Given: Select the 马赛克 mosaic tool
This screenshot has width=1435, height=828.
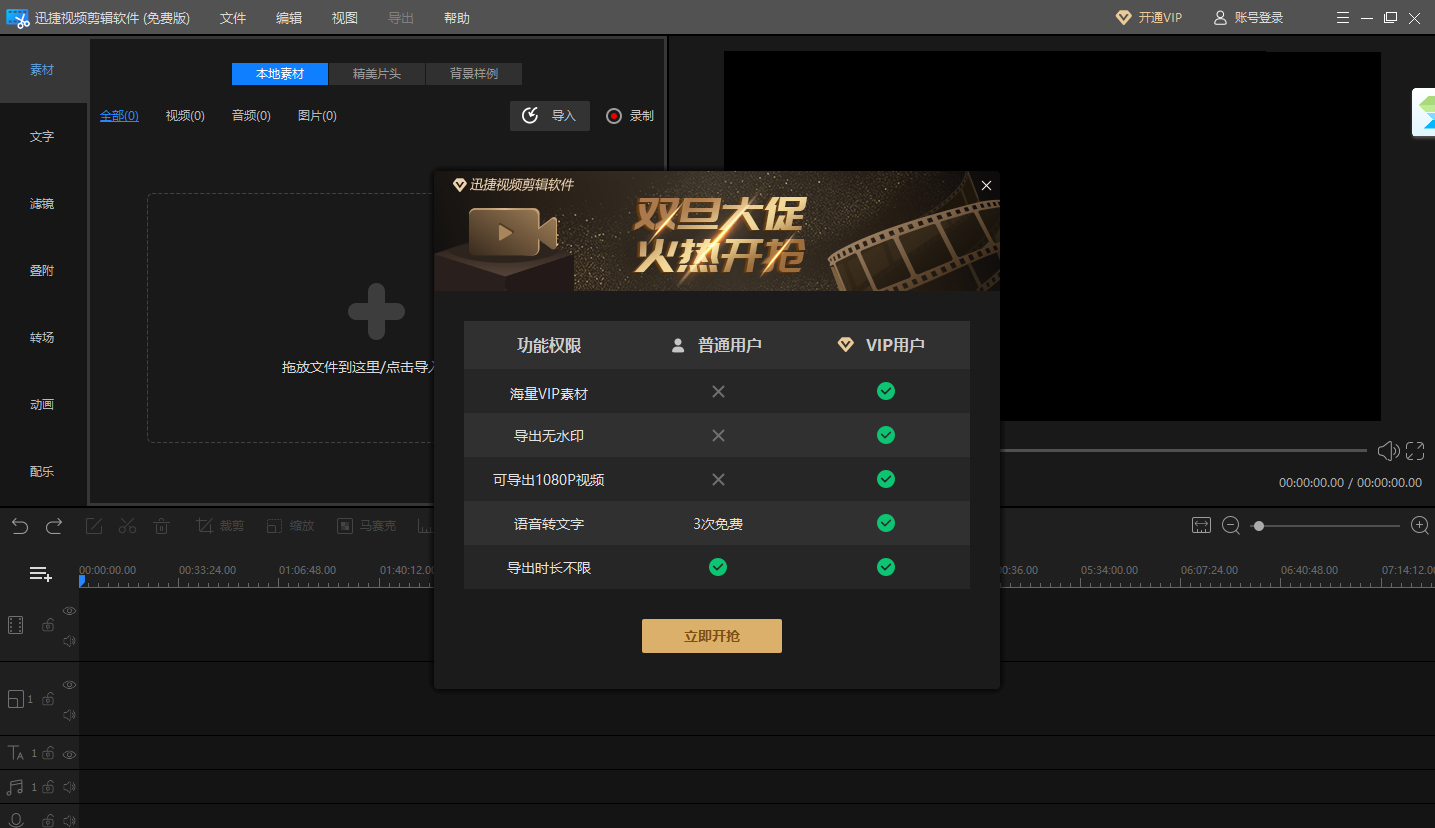Looking at the screenshot, I should pos(366,525).
